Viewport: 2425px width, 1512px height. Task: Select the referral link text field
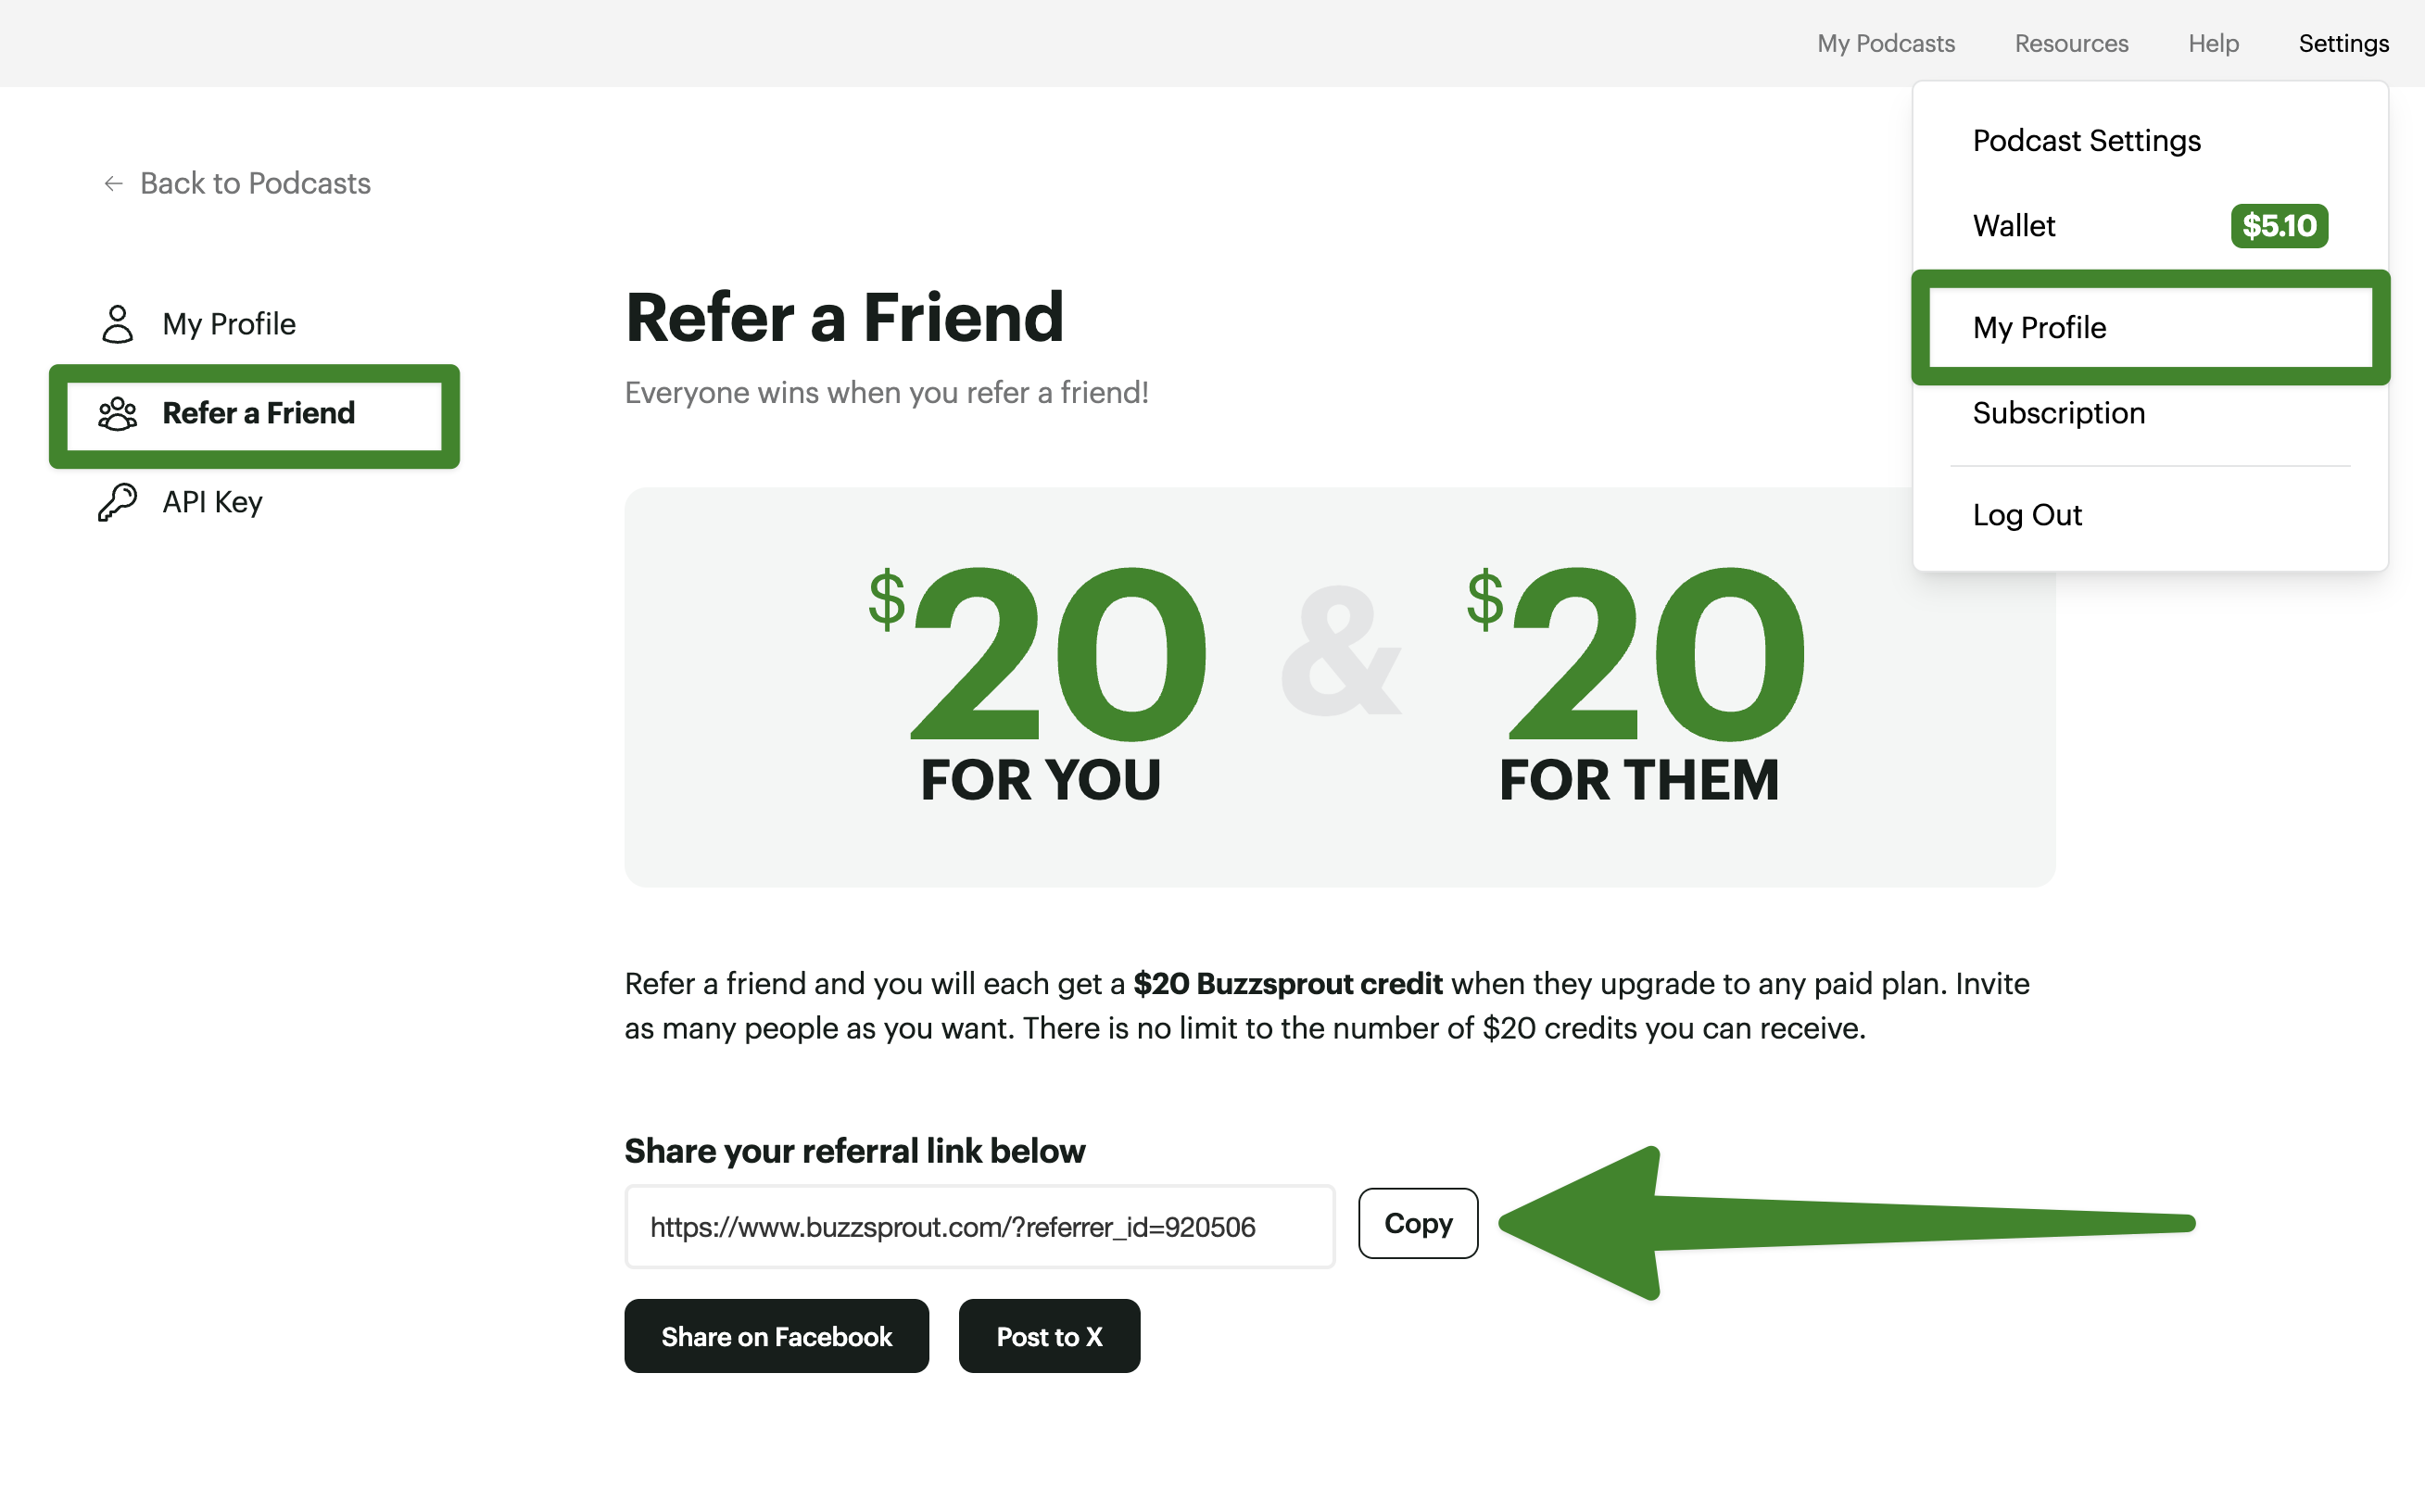979,1226
